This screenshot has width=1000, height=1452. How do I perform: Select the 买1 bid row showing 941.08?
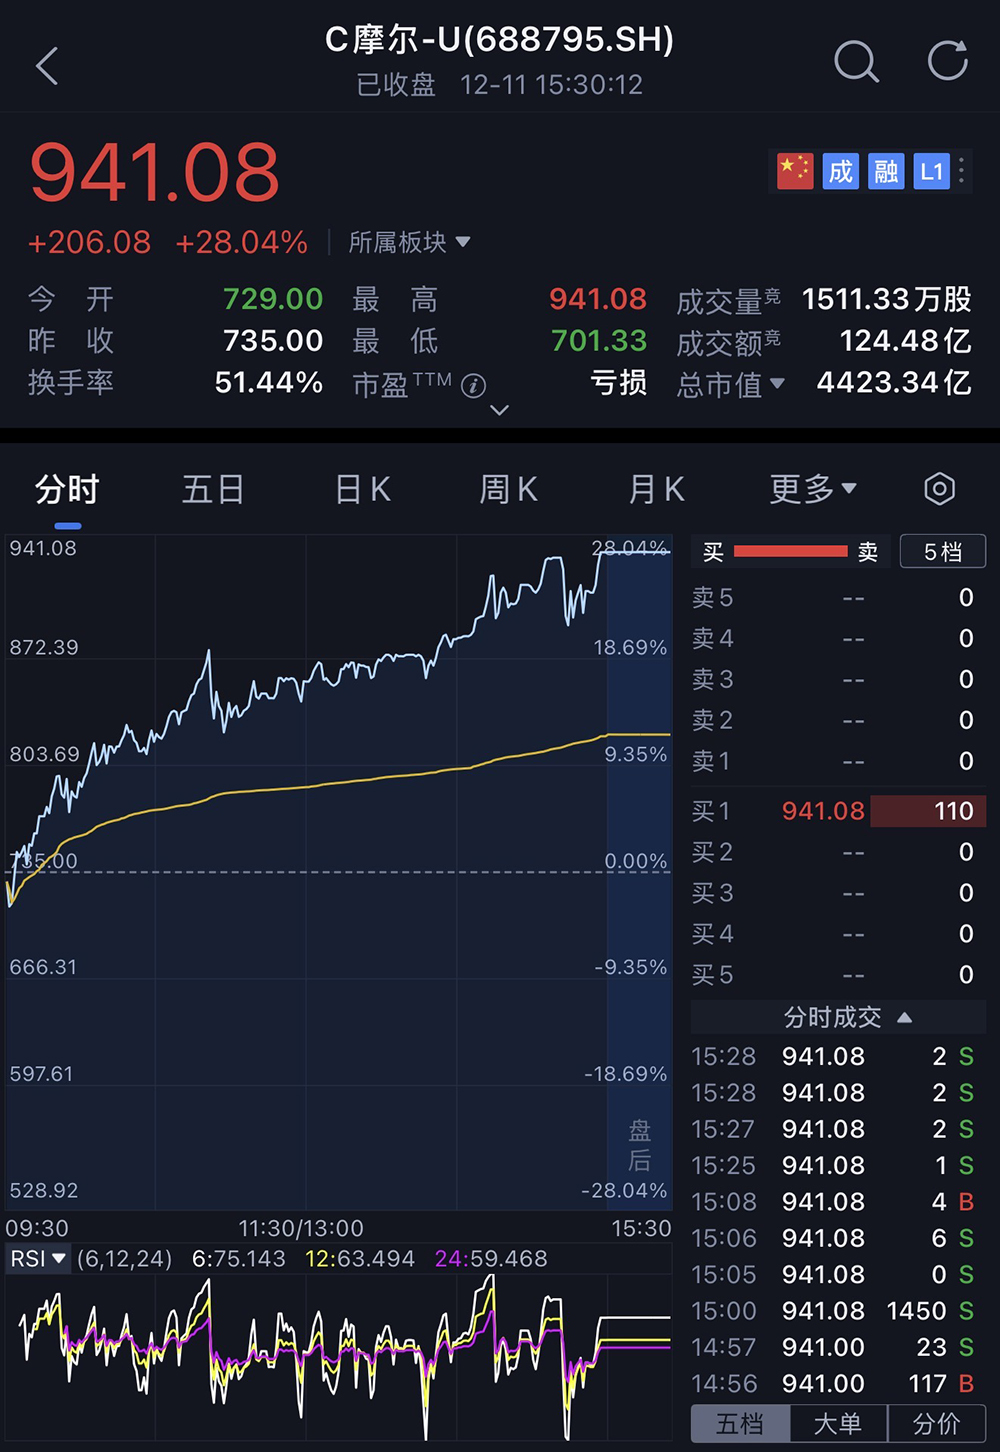[838, 811]
